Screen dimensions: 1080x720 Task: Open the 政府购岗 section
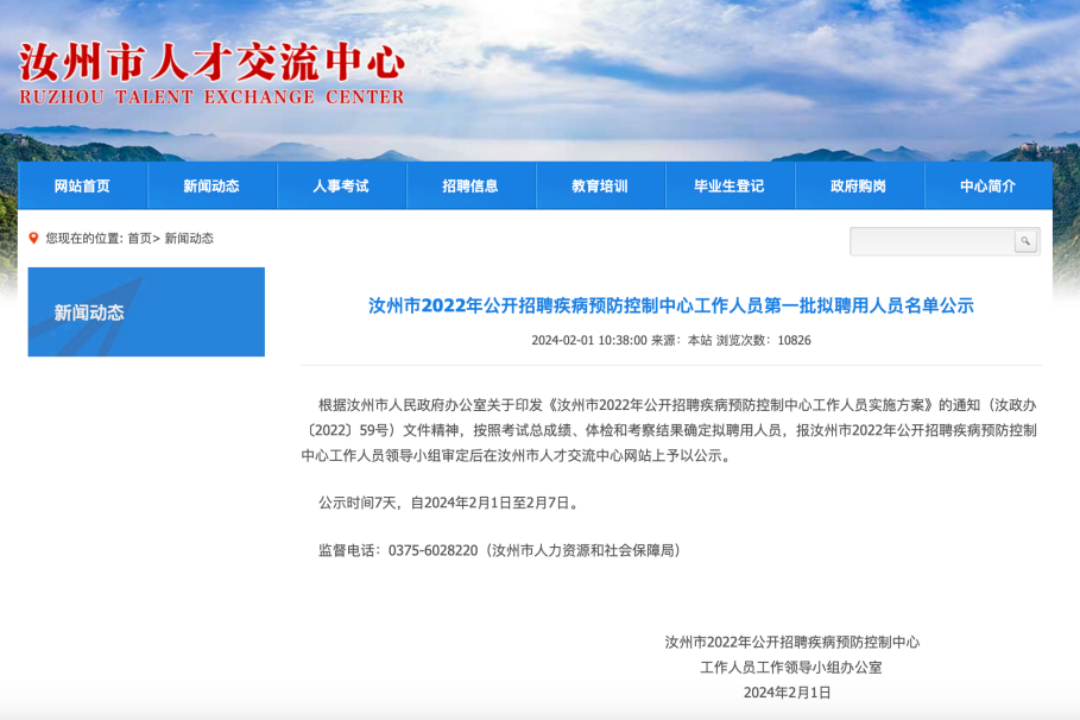[859, 186]
